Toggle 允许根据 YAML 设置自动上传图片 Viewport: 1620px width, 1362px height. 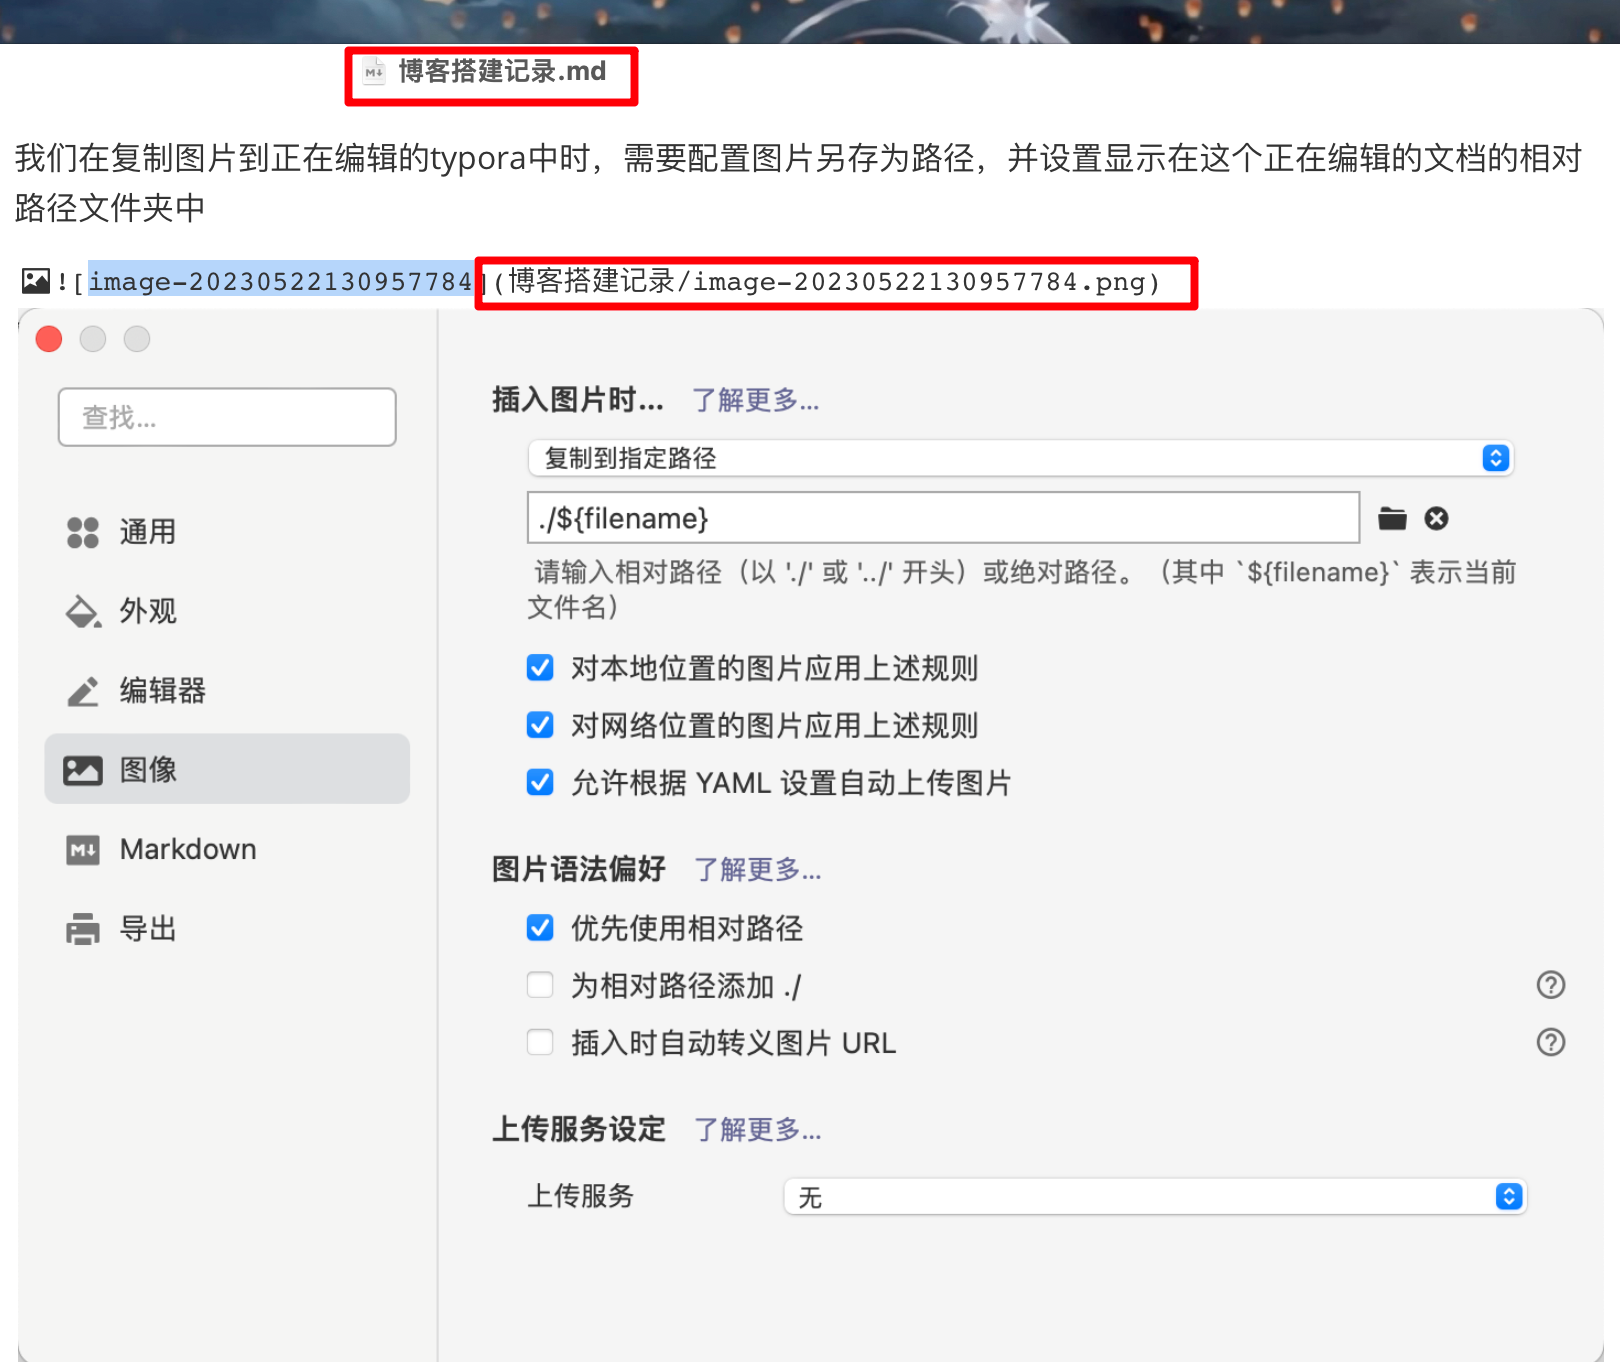[x=540, y=782]
